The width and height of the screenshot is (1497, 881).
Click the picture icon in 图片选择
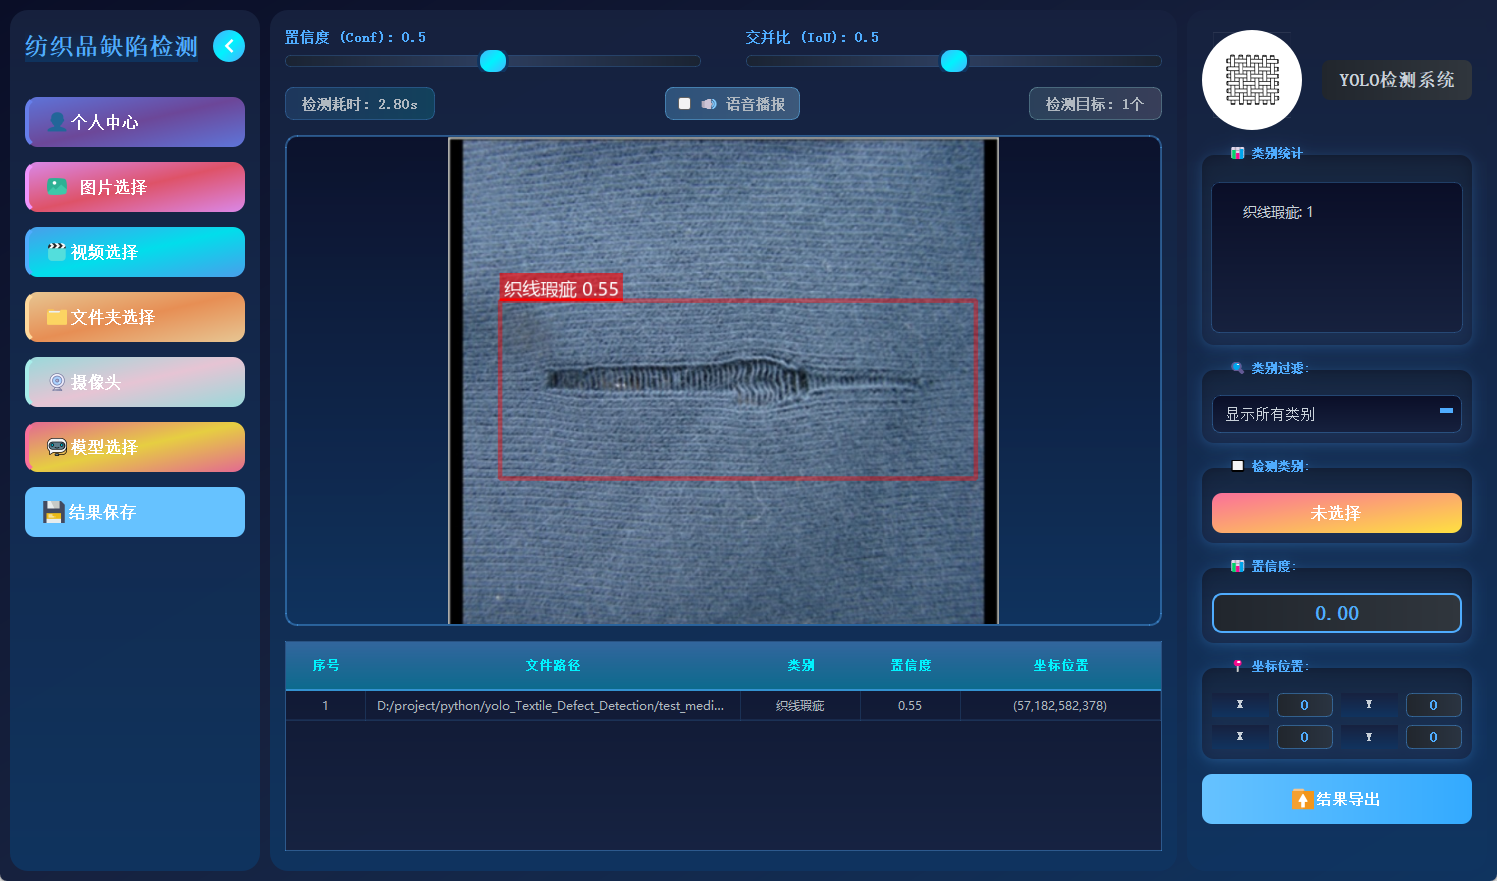pos(57,187)
